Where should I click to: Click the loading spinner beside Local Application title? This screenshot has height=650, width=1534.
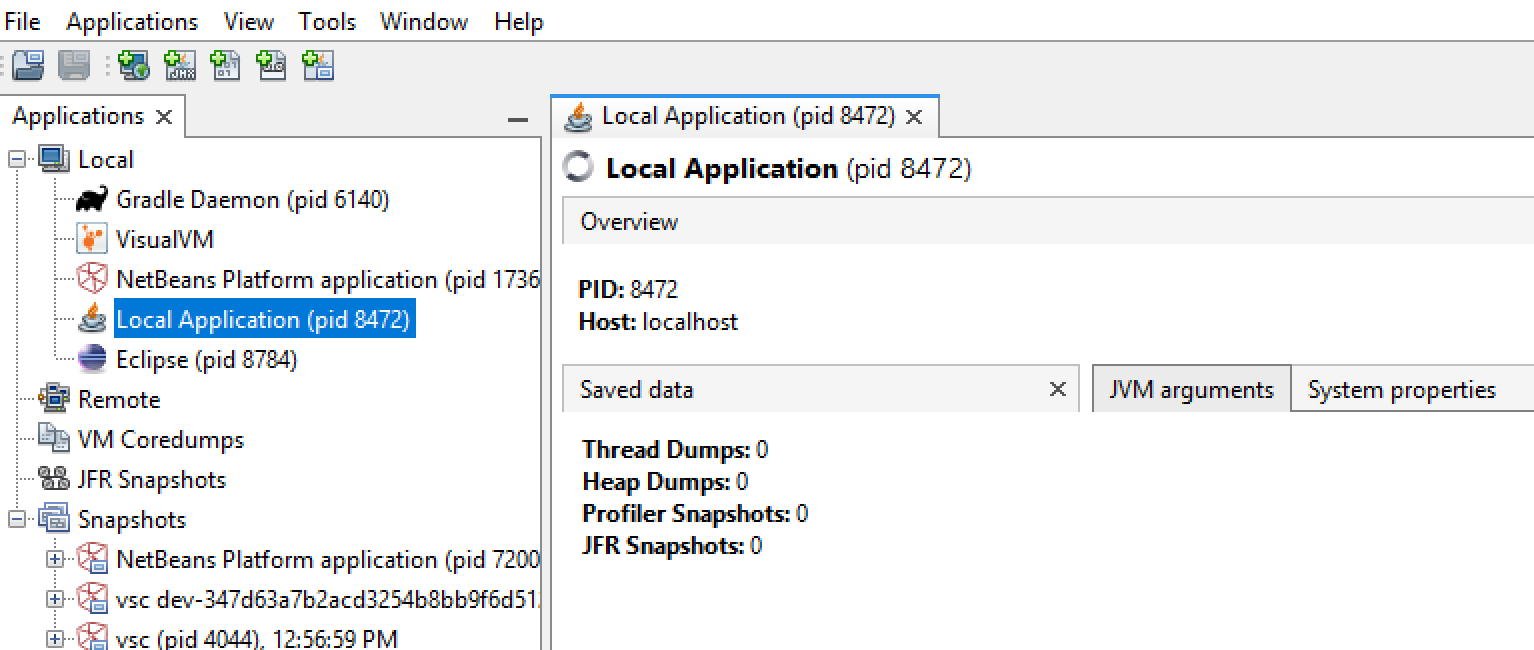(x=578, y=168)
